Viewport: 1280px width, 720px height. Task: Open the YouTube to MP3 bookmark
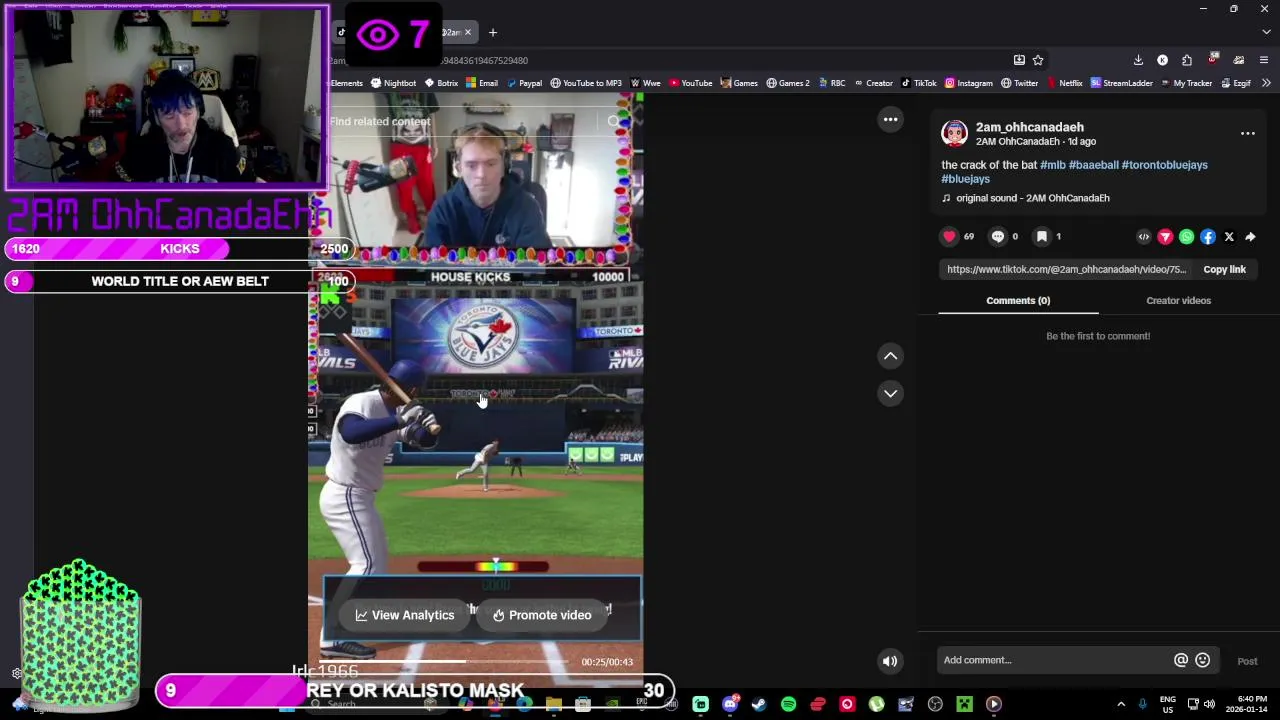tap(586, 83)
